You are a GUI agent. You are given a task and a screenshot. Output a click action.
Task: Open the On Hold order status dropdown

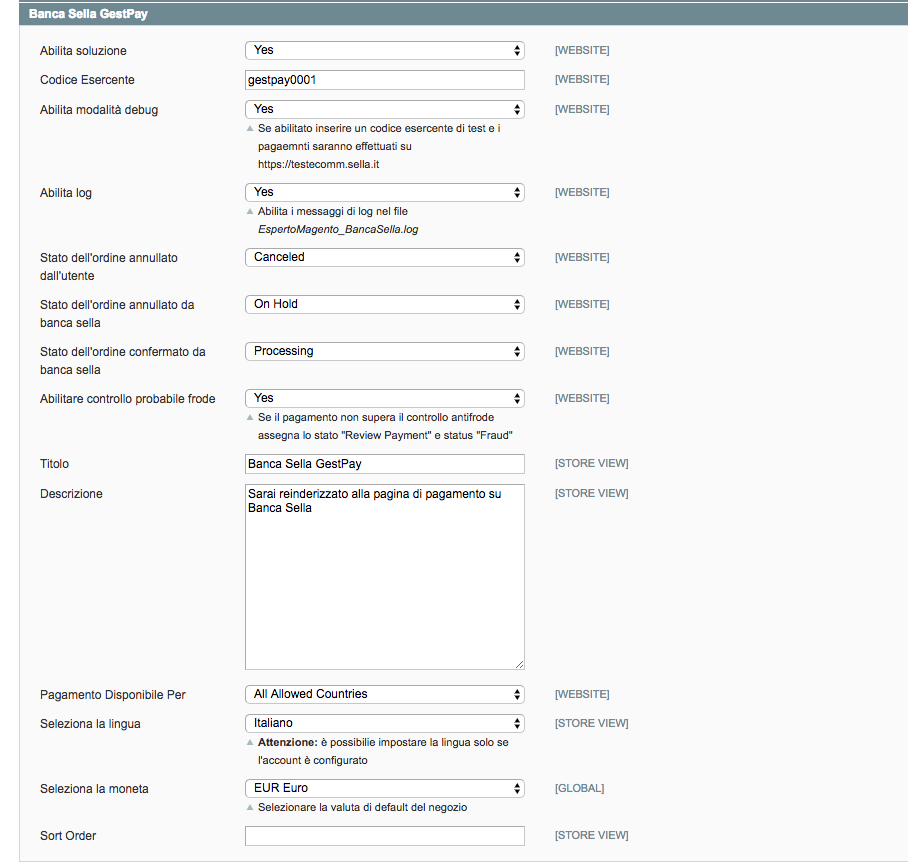coord(385,304)
